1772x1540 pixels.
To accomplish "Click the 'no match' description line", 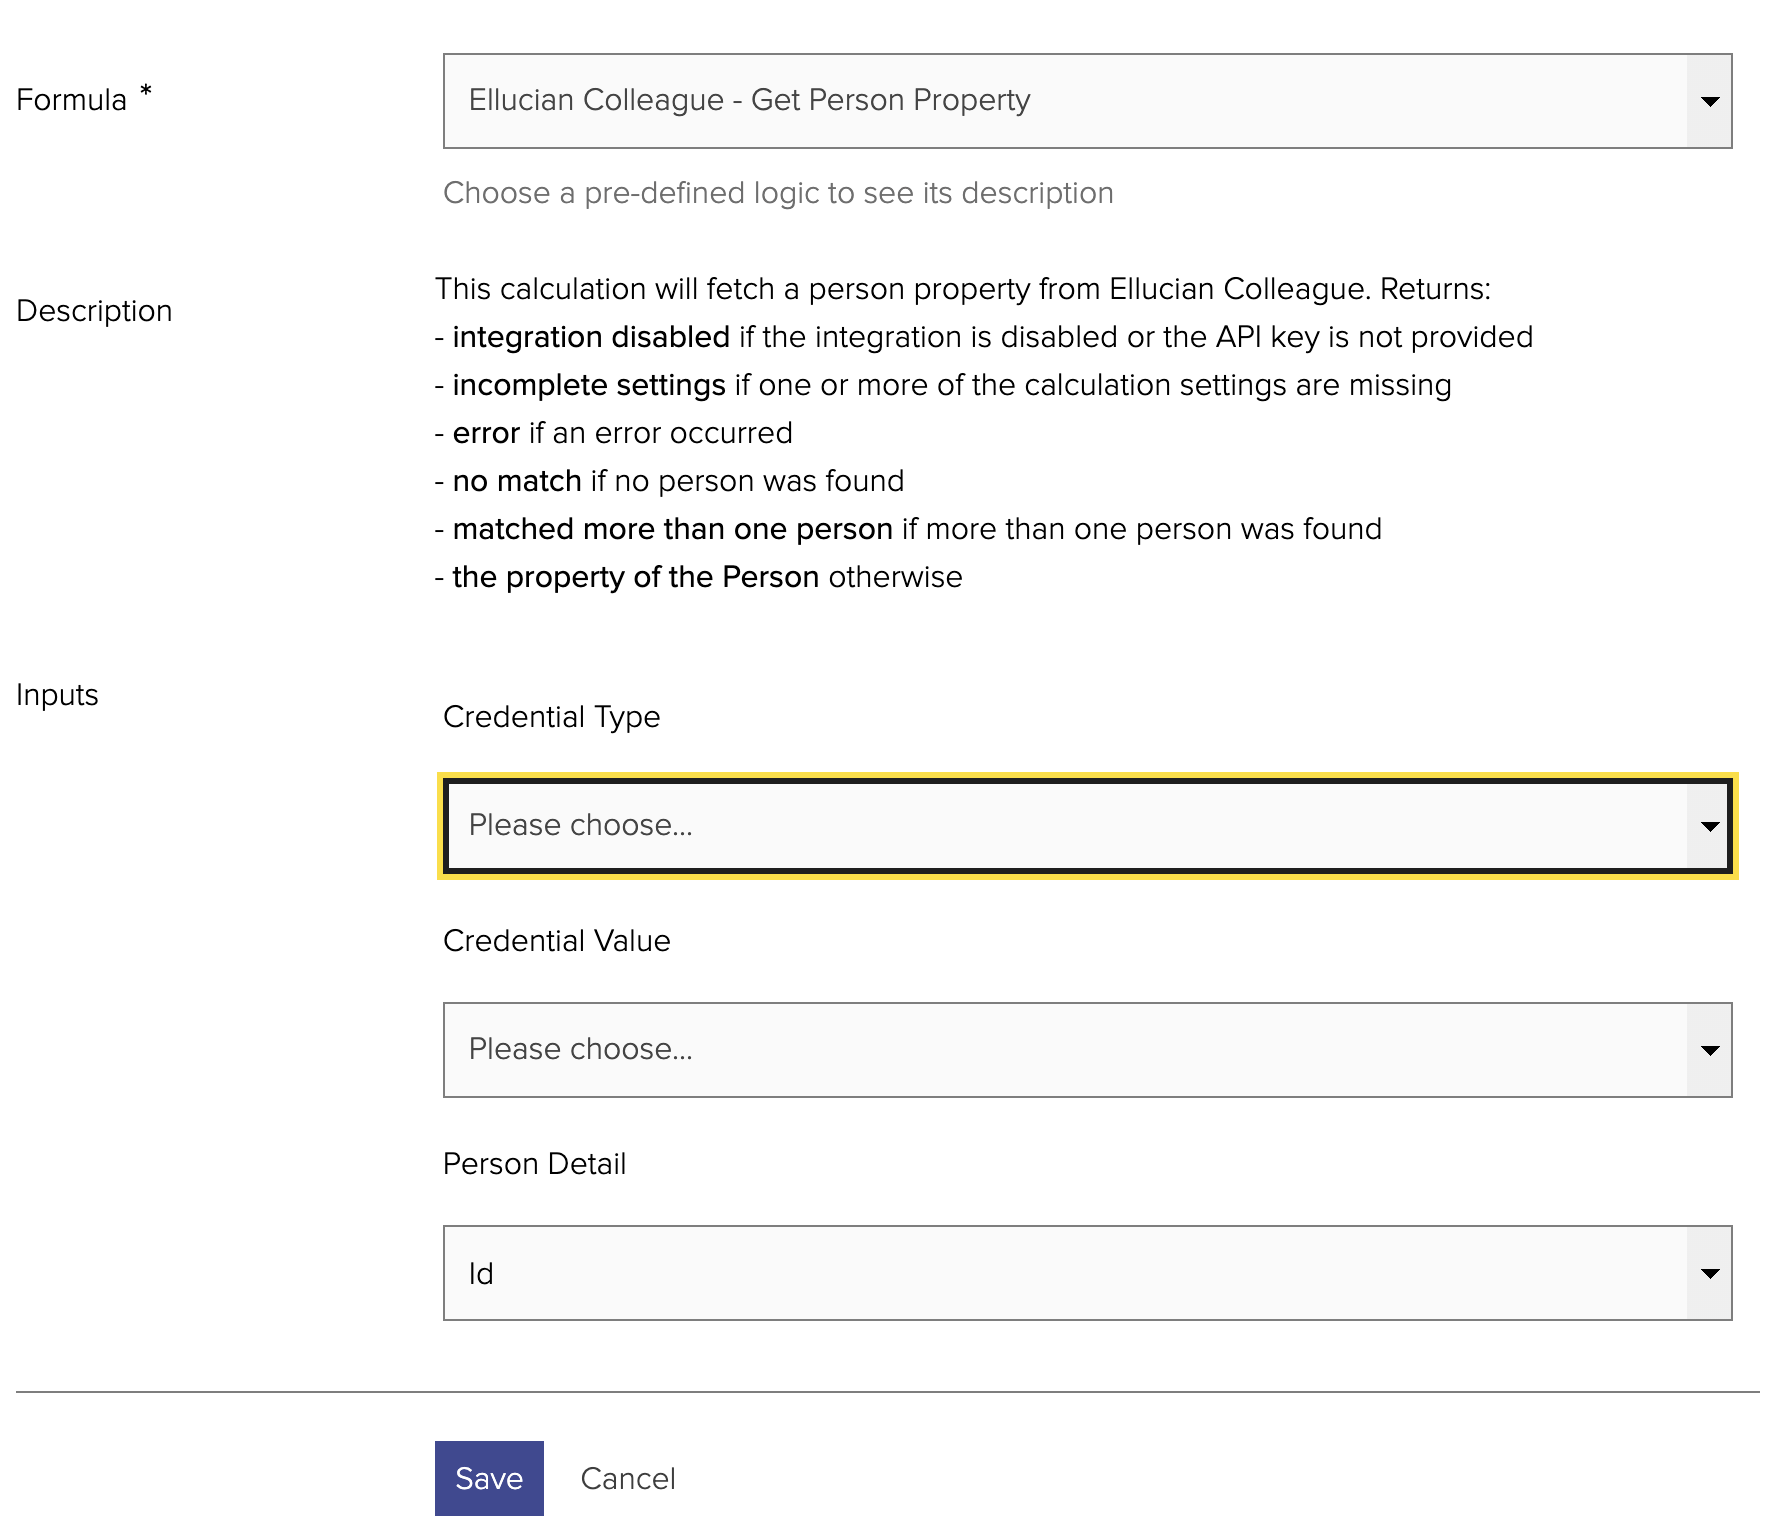I will click(669, 481).
